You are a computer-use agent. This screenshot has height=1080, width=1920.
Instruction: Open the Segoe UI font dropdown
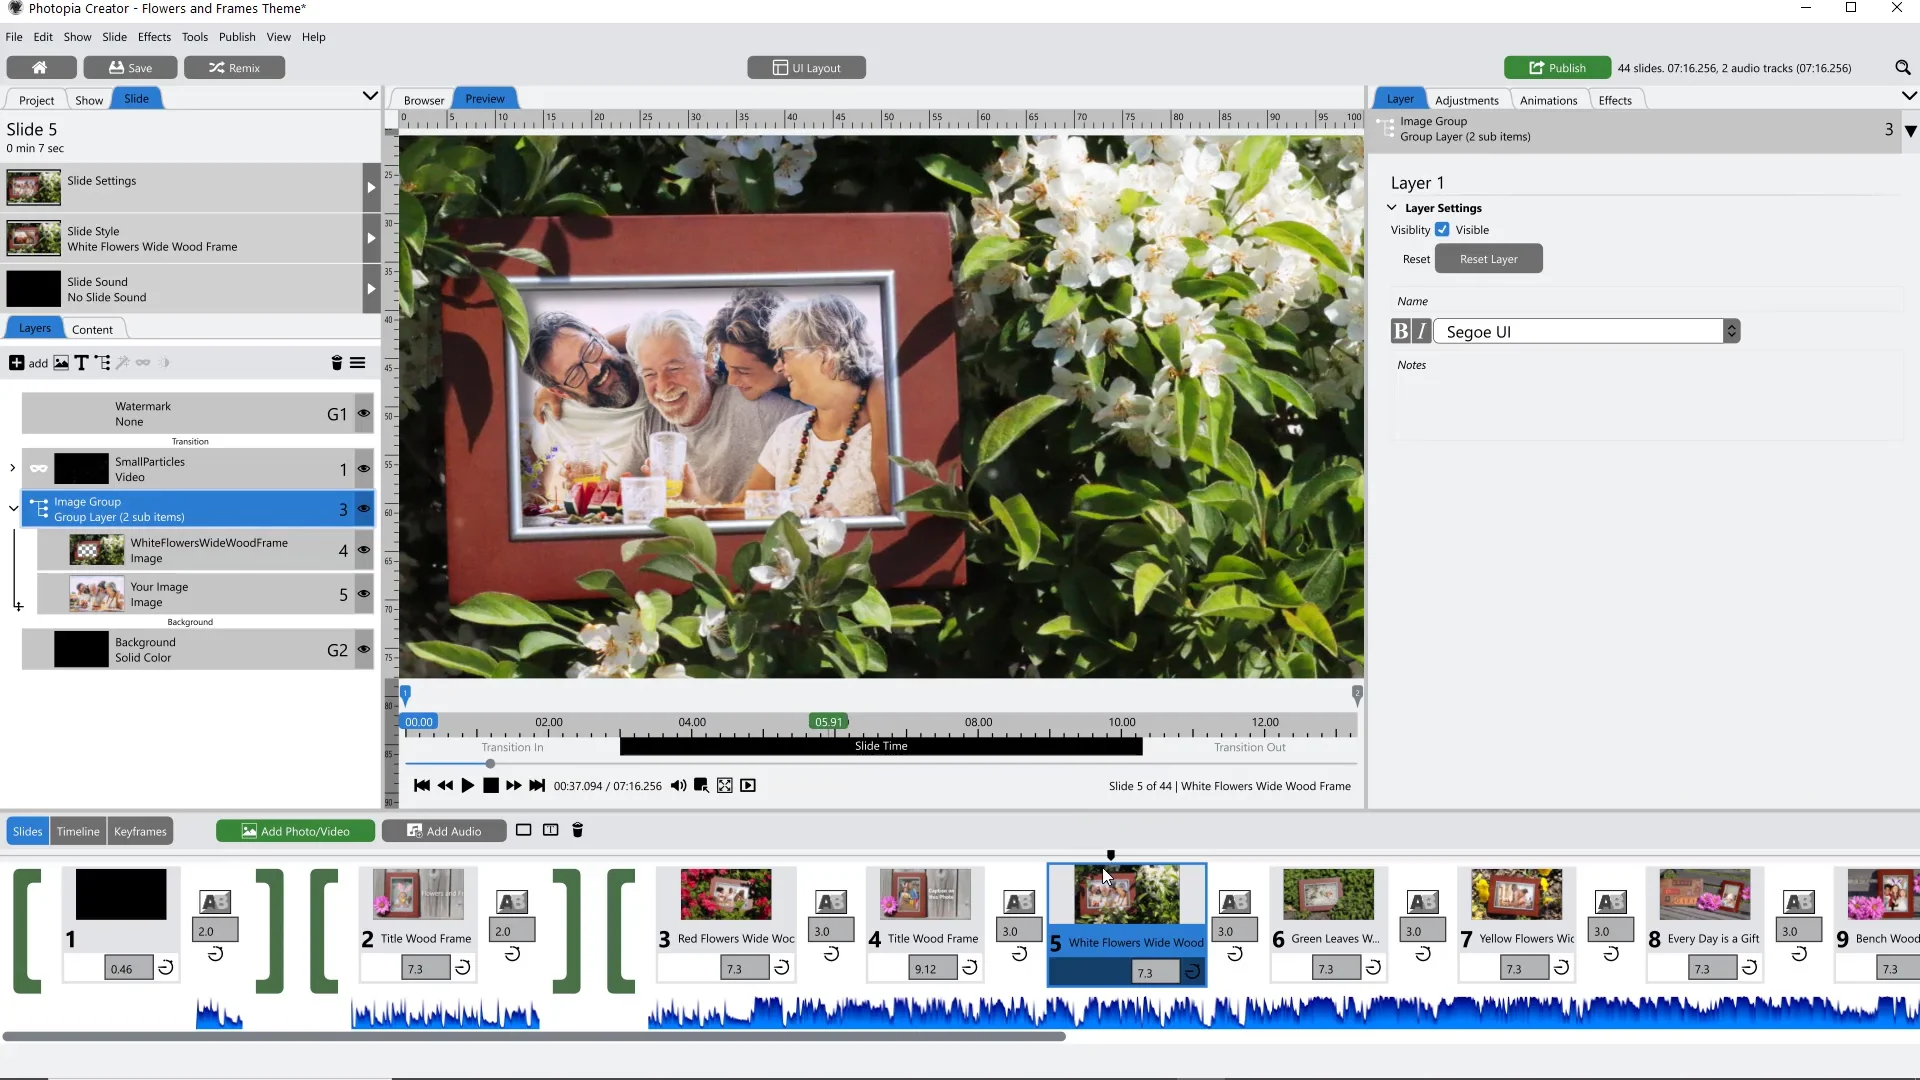tap(1731, 332)
